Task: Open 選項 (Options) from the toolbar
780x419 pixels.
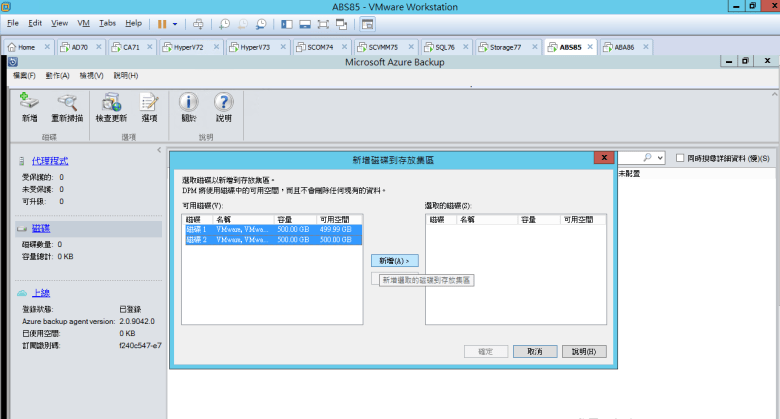Action: [149, 105]
